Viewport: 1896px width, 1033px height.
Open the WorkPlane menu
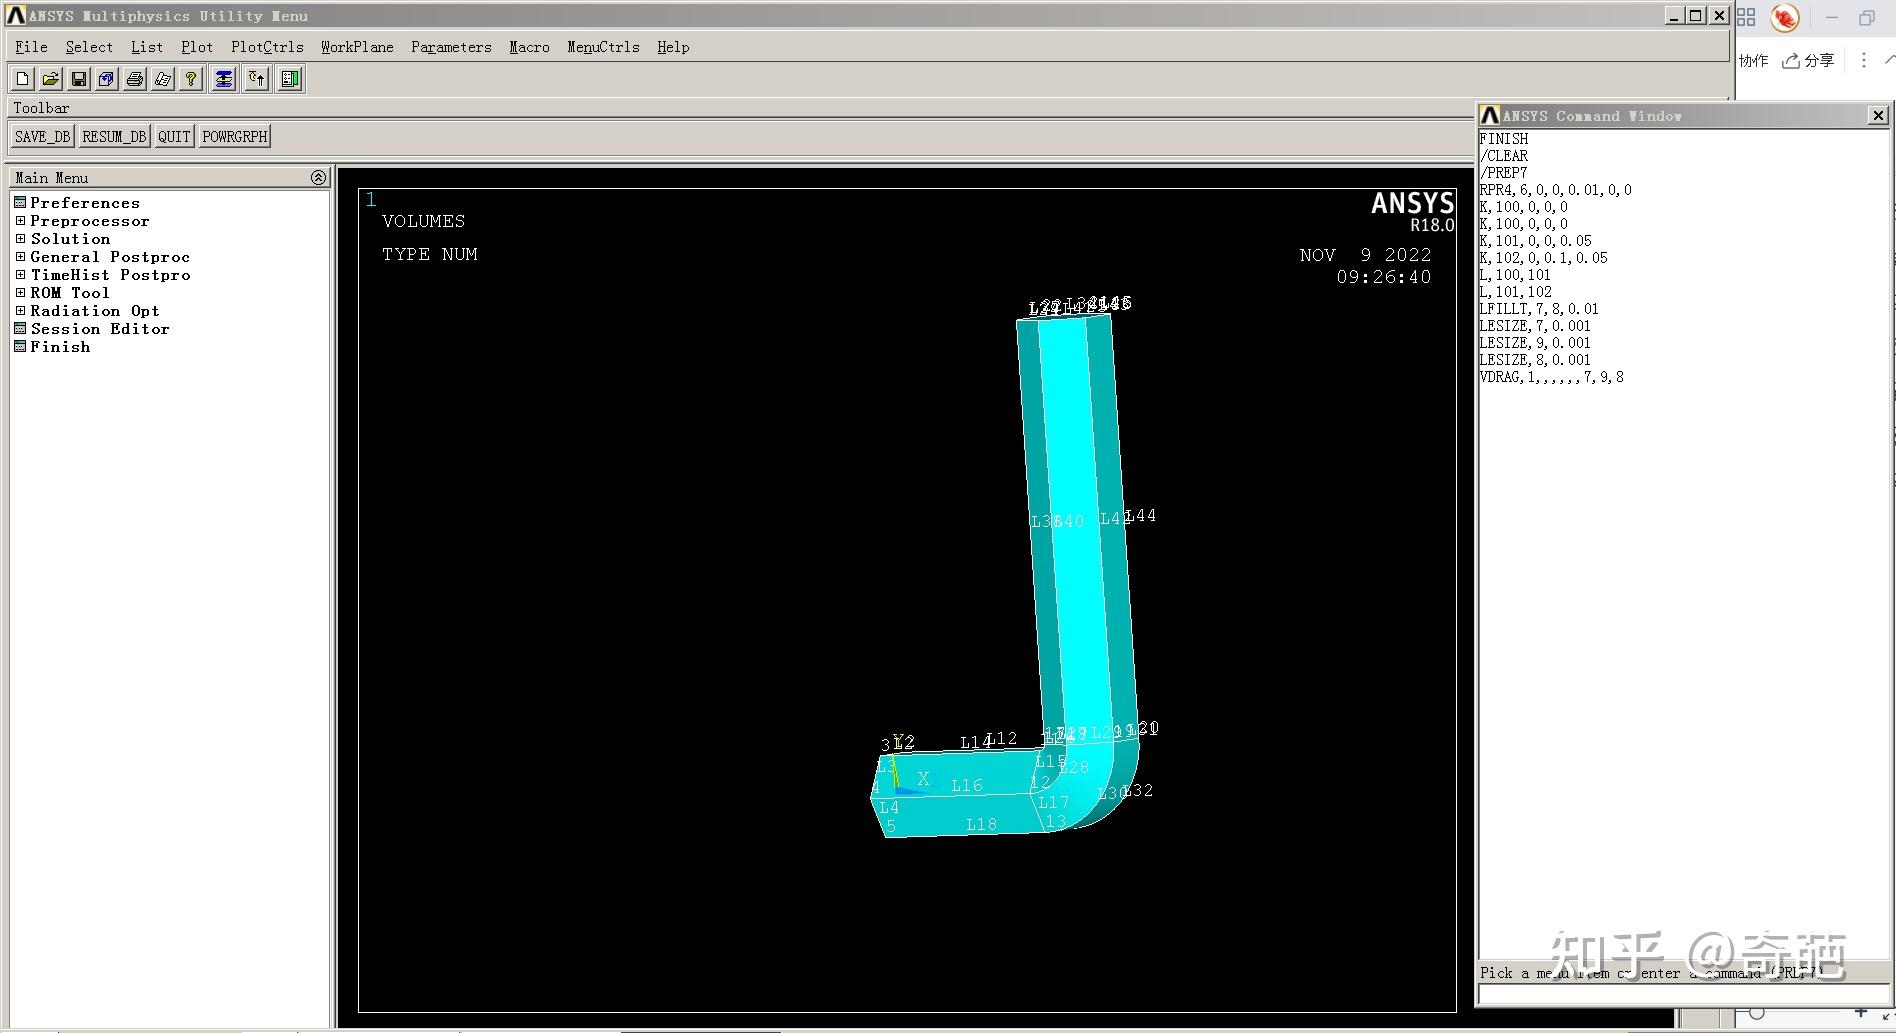click(x=356, y=47)
